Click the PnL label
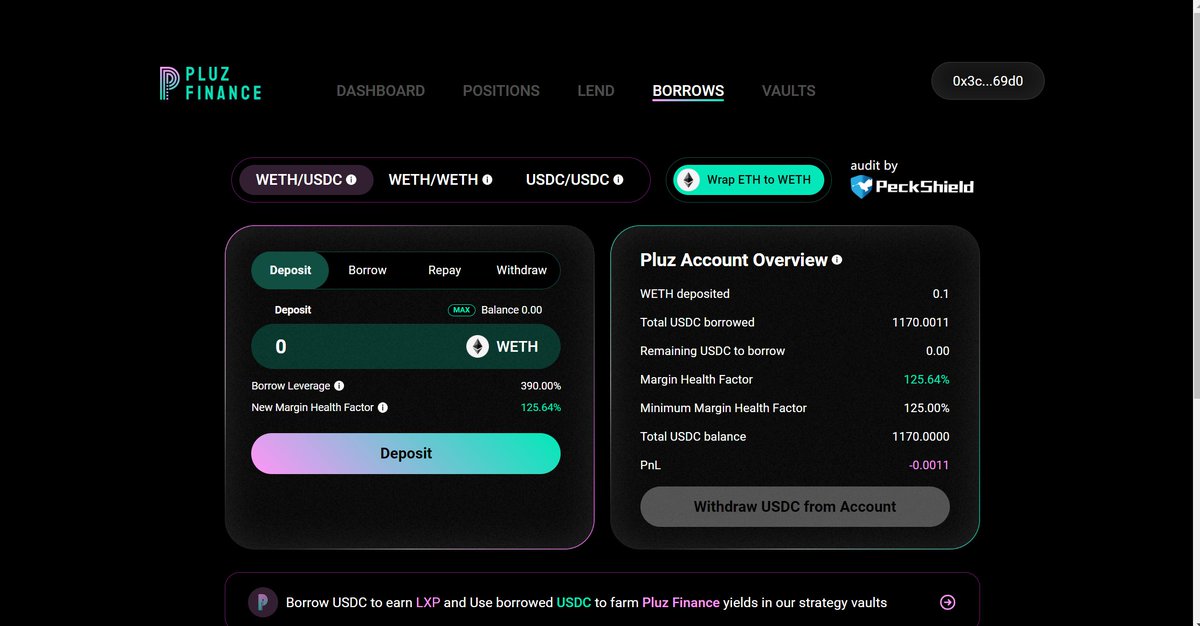The width and height of the screenshot is (1200, 626). point(650,465)
